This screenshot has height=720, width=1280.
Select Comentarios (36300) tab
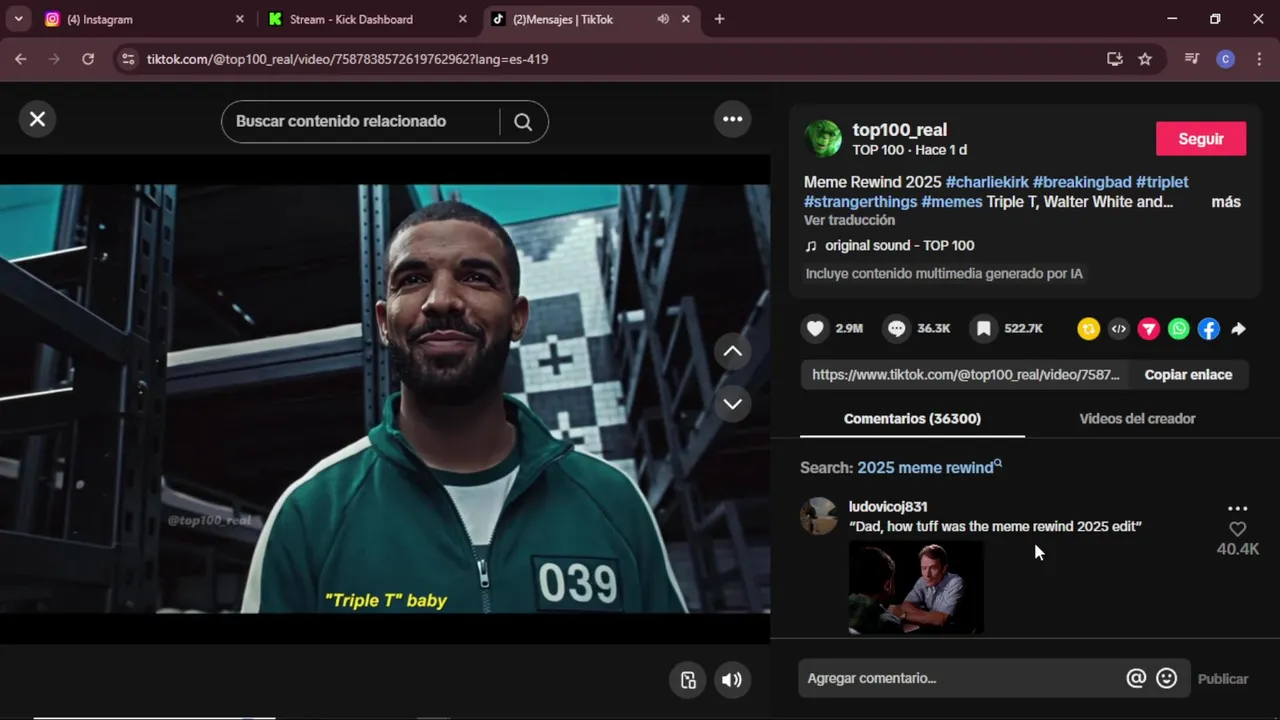pos(912,419)
